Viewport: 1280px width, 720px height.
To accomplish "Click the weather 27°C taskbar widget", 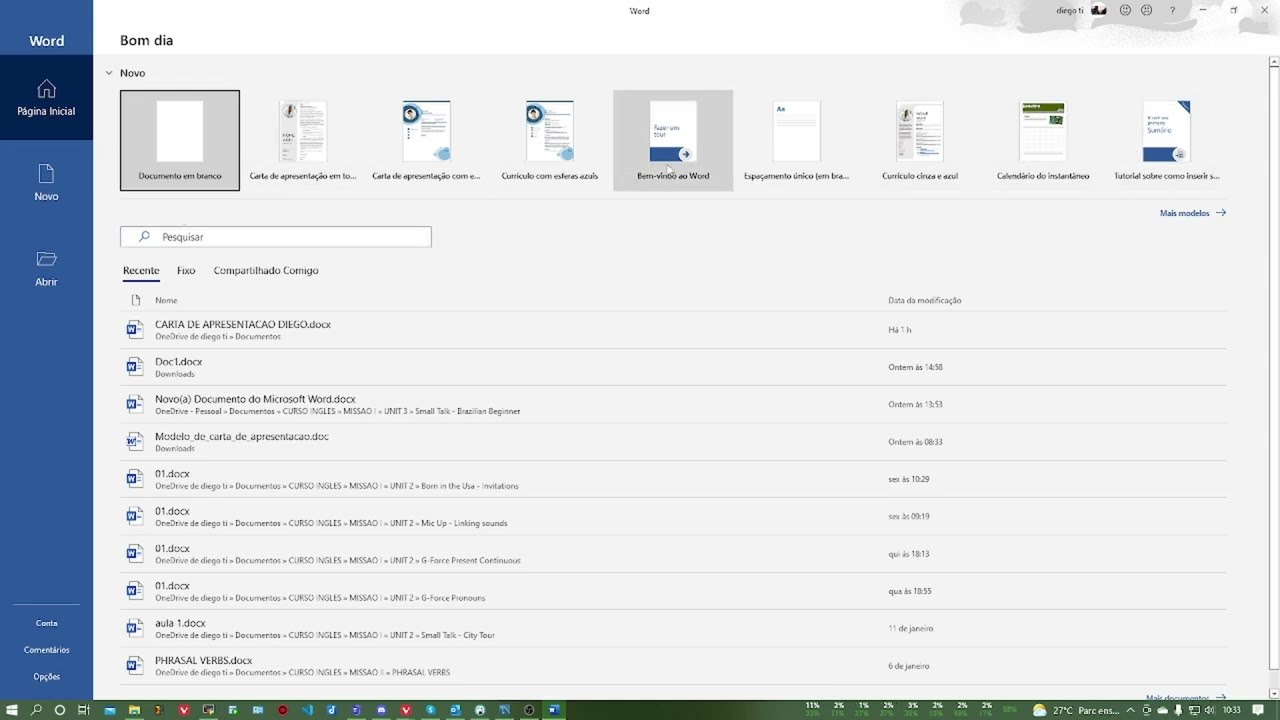I will click(1076, 710).
